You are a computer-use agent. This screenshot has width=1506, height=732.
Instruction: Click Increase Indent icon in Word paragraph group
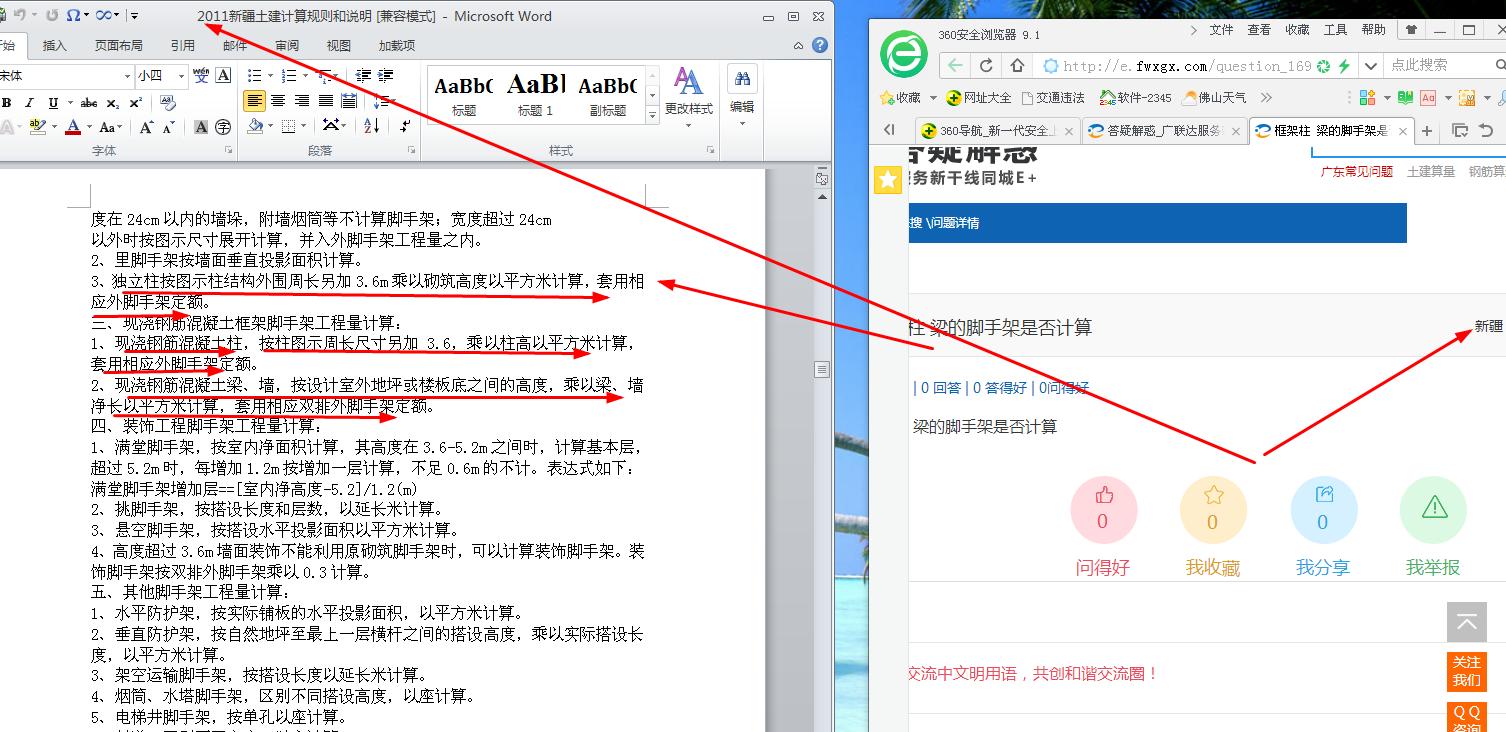pyautogui.click(x=387, y=76)
